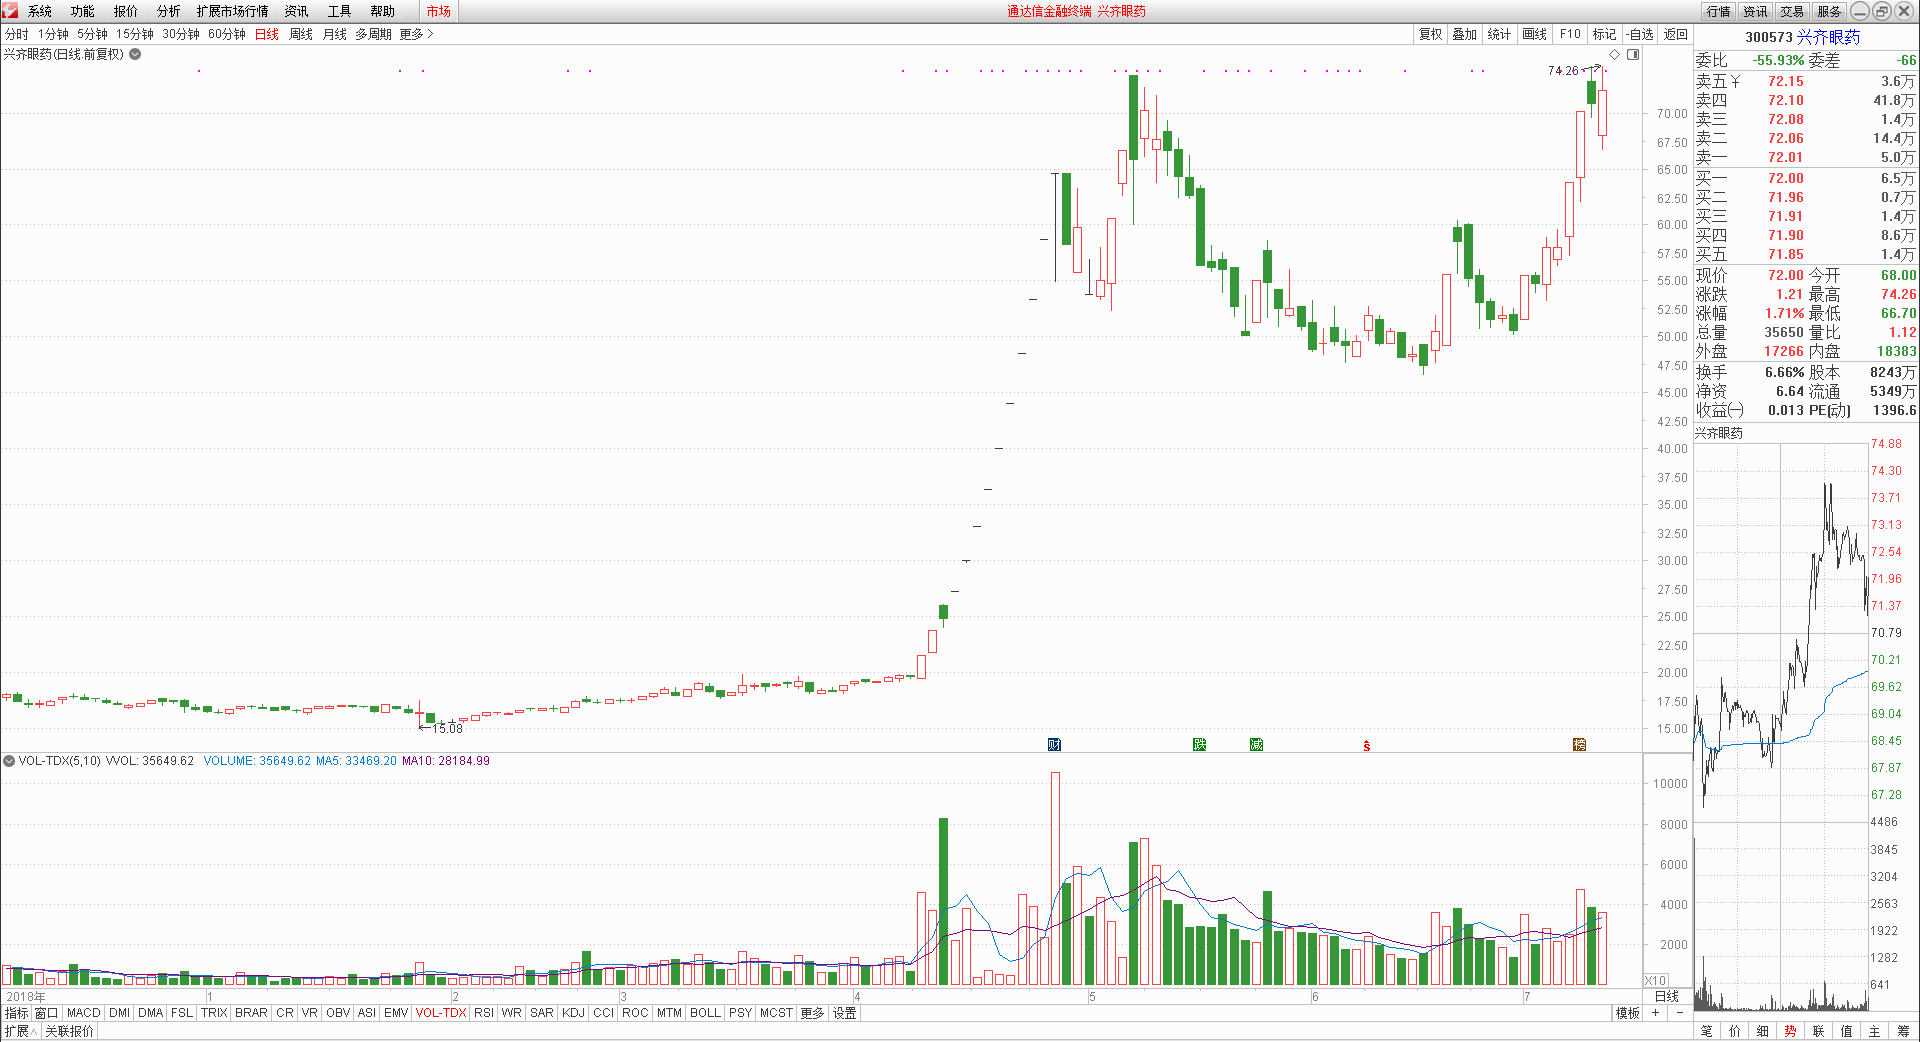Select the 周线 weekly period tab
This screenshot has height=1042, width=1920.
click(x=301, y=34)
